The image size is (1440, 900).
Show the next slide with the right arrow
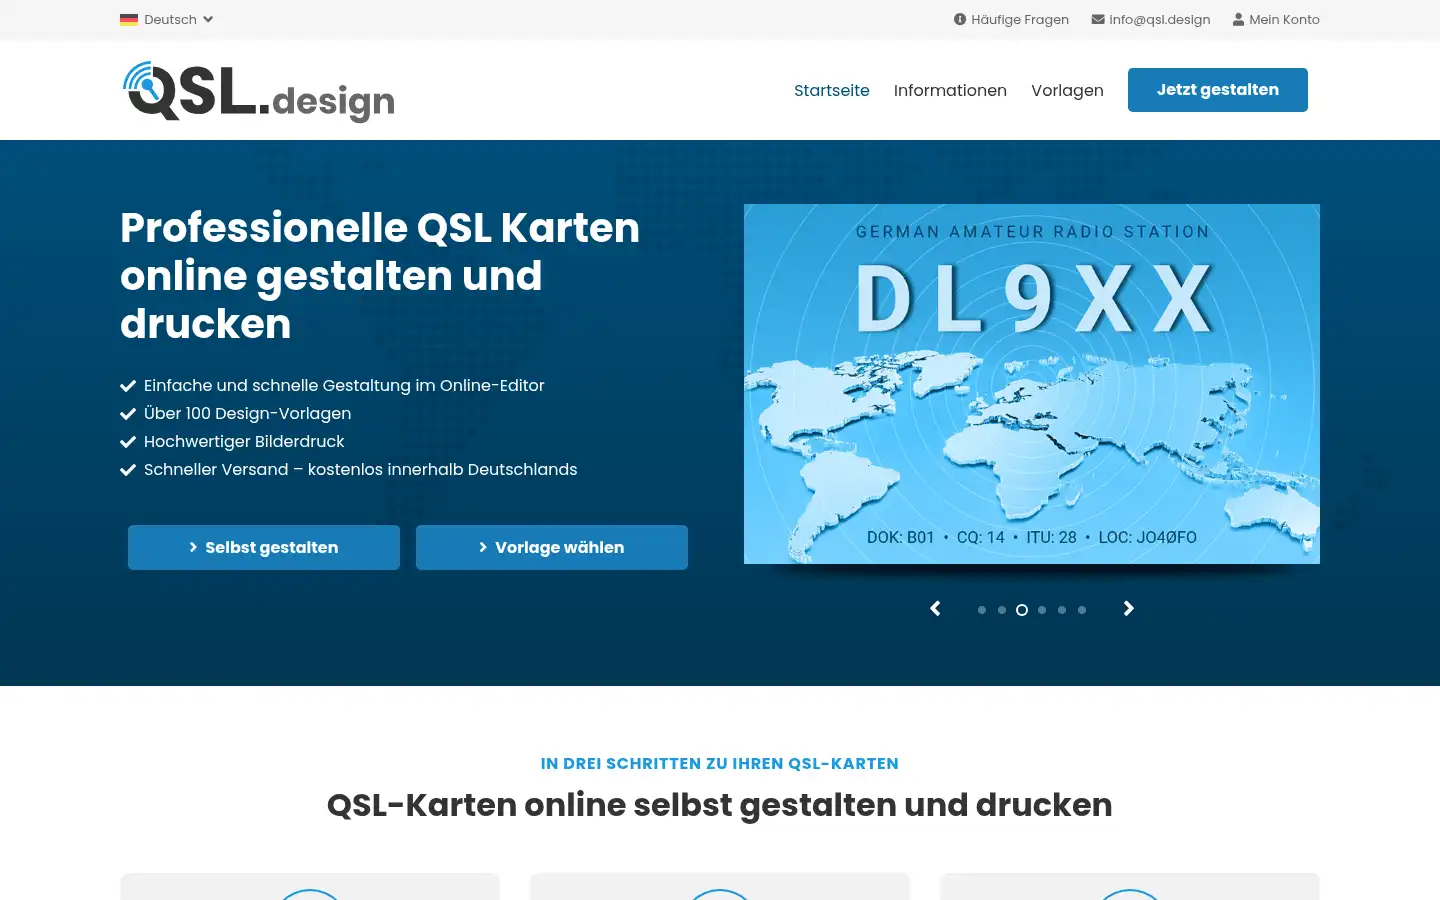coord(1129,608)
